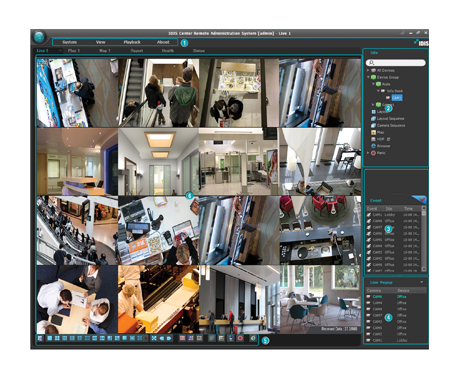The image size is (460, 380).
Task: Expand the Panic tree node
Action: point(368,153)
